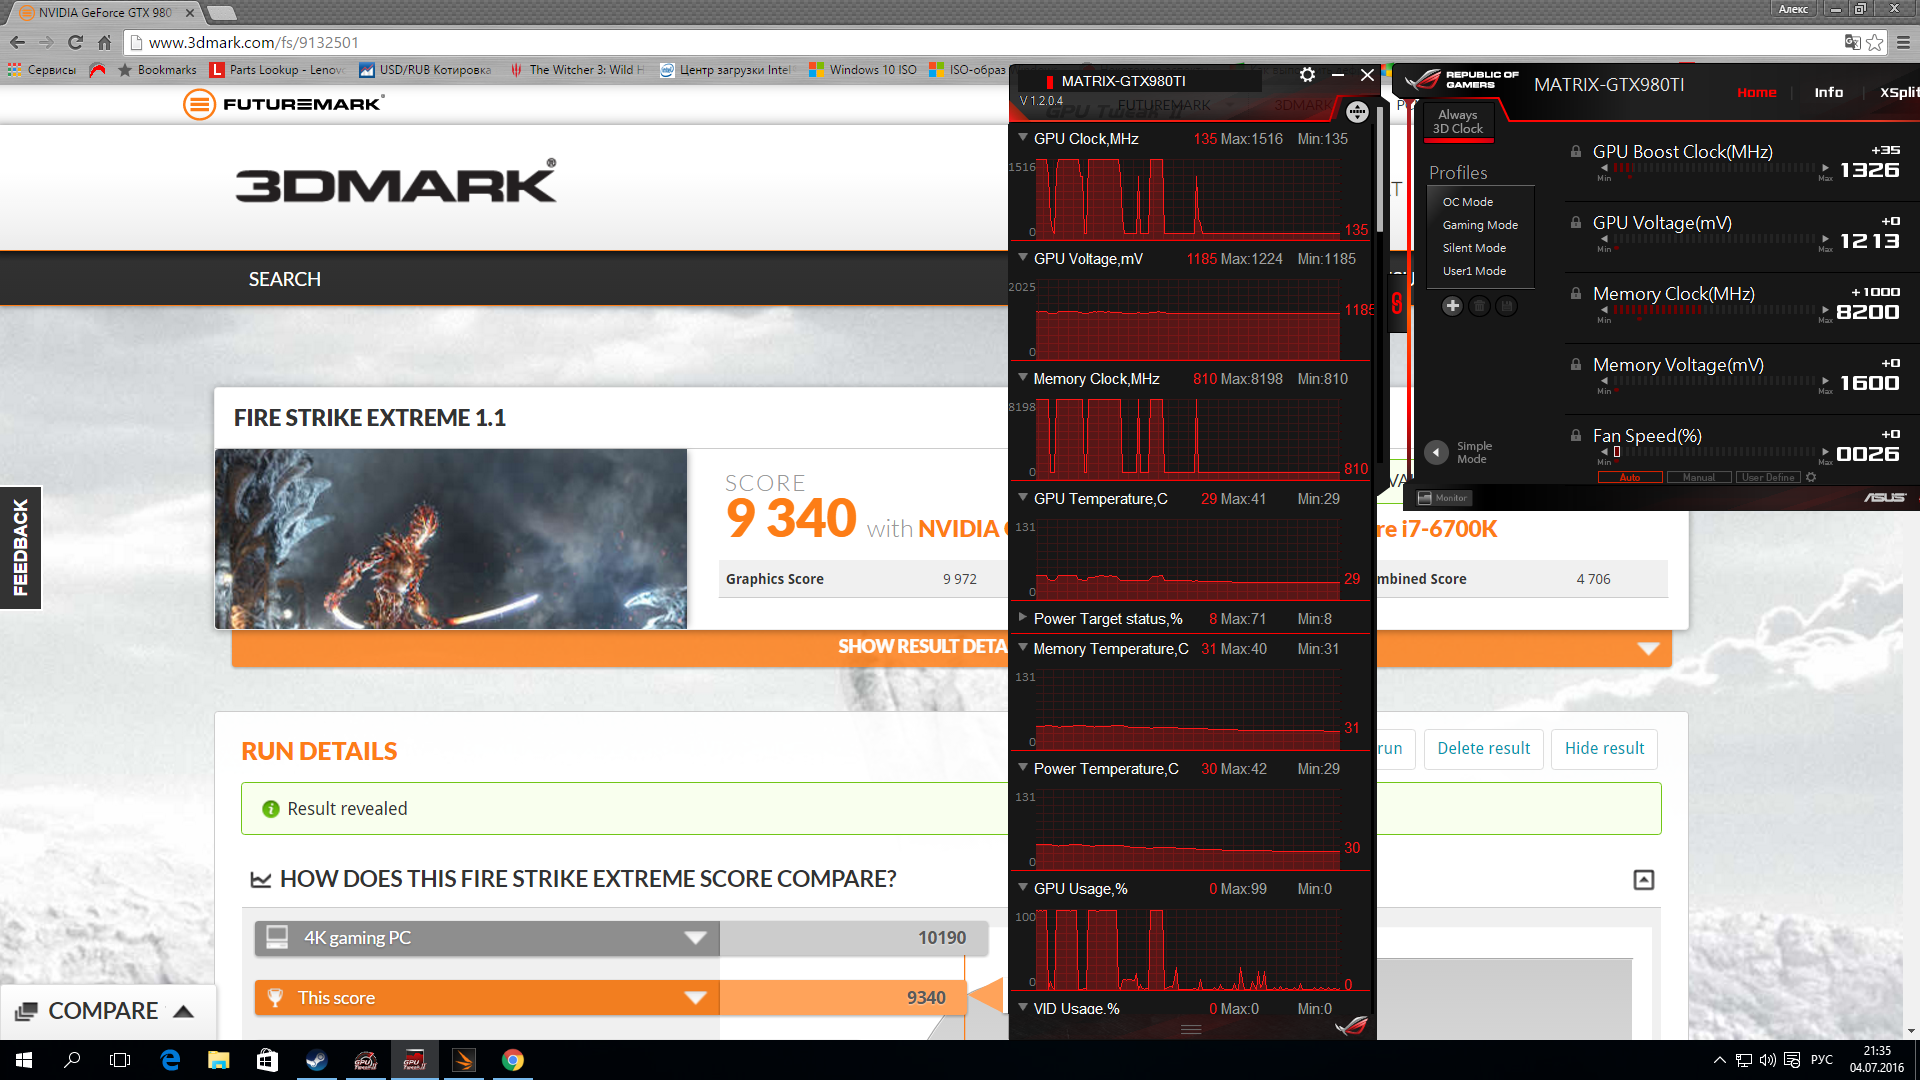Viewport: 1920px width, 1080px height.
Task: Collapse the Power Temperature,C graph
Action: point(1023,768)
